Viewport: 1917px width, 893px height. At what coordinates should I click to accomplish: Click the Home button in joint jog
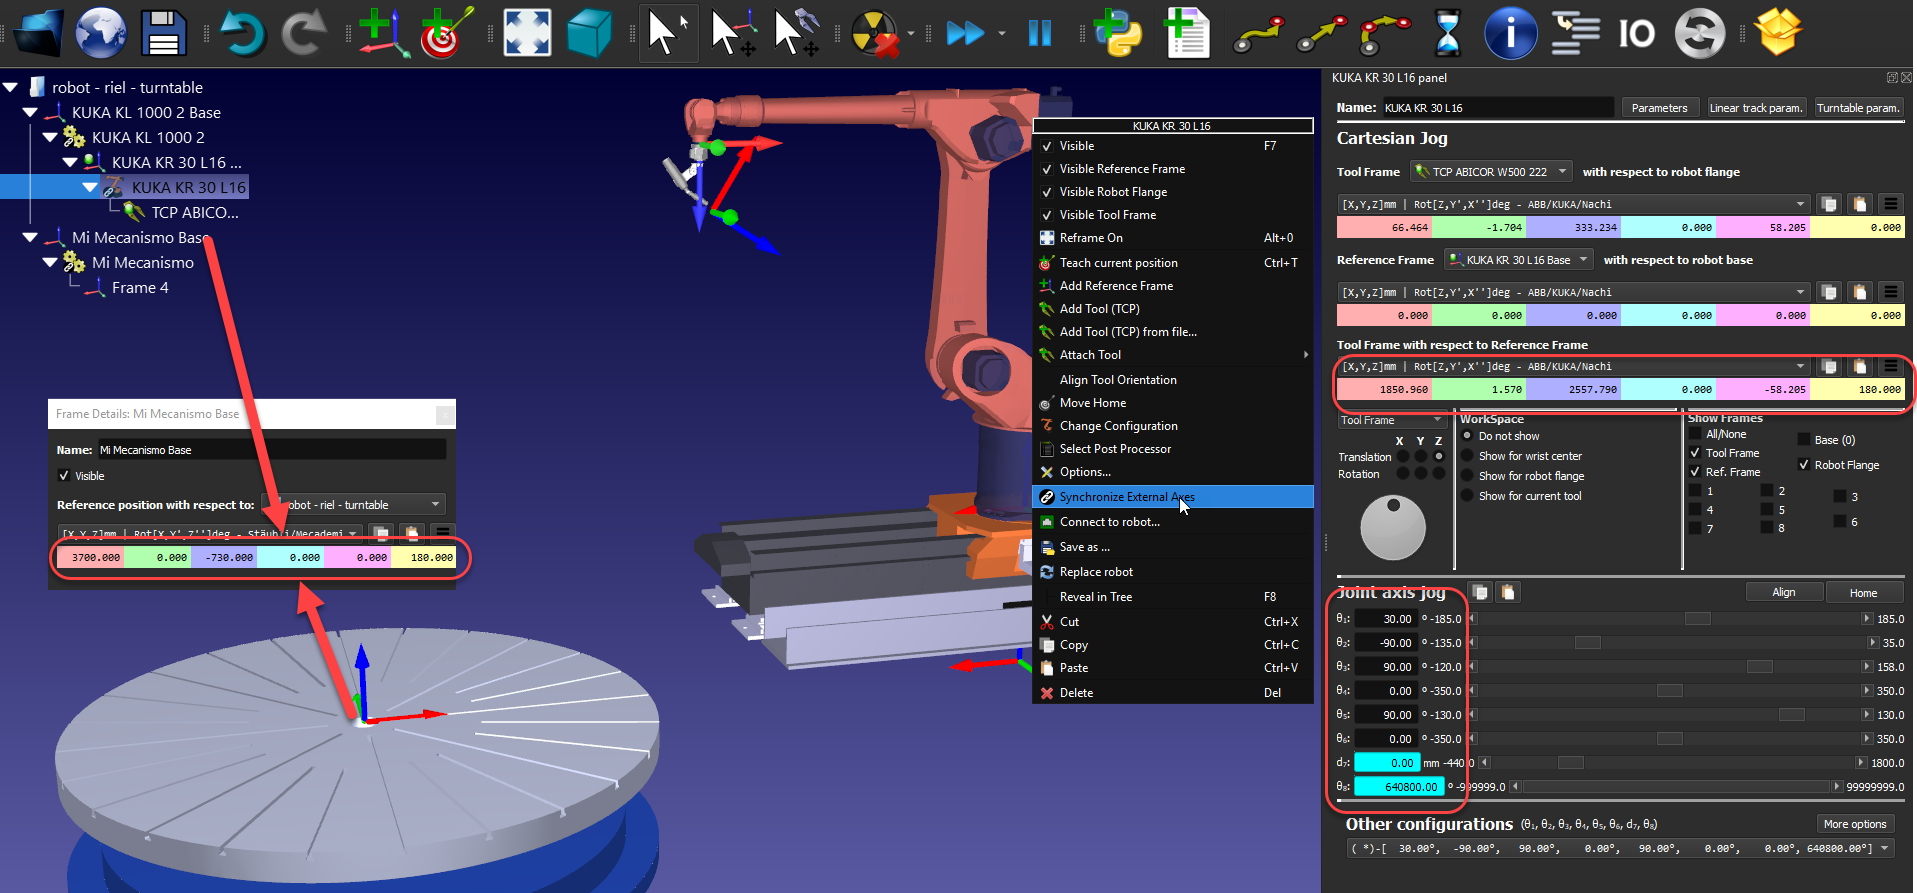click(1862, 593)
